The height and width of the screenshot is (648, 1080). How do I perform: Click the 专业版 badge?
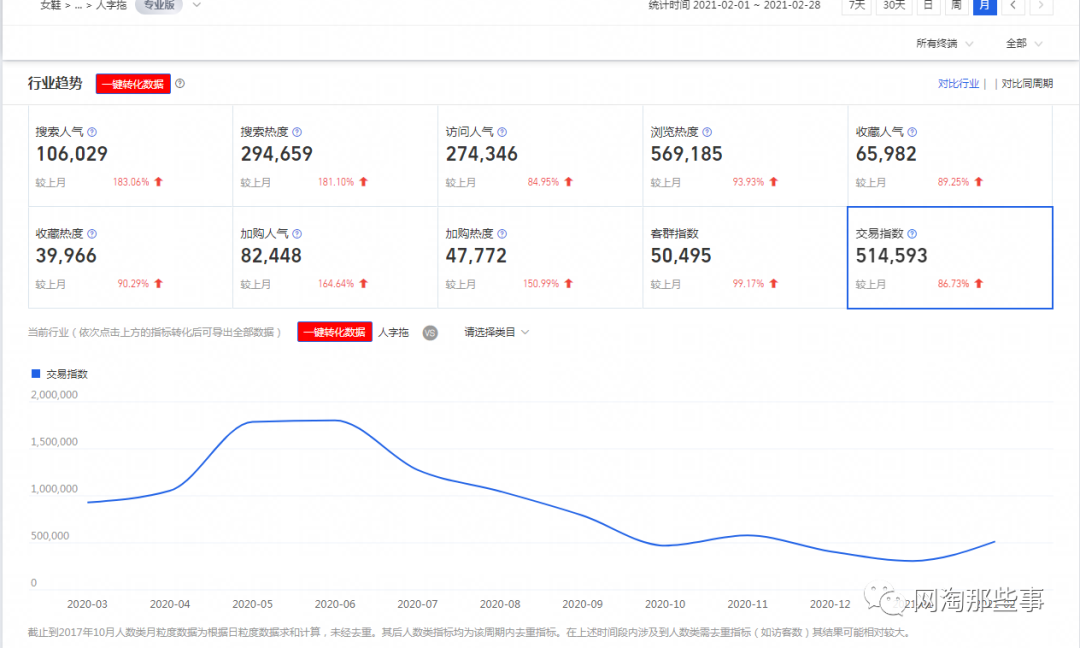(159, 5)
